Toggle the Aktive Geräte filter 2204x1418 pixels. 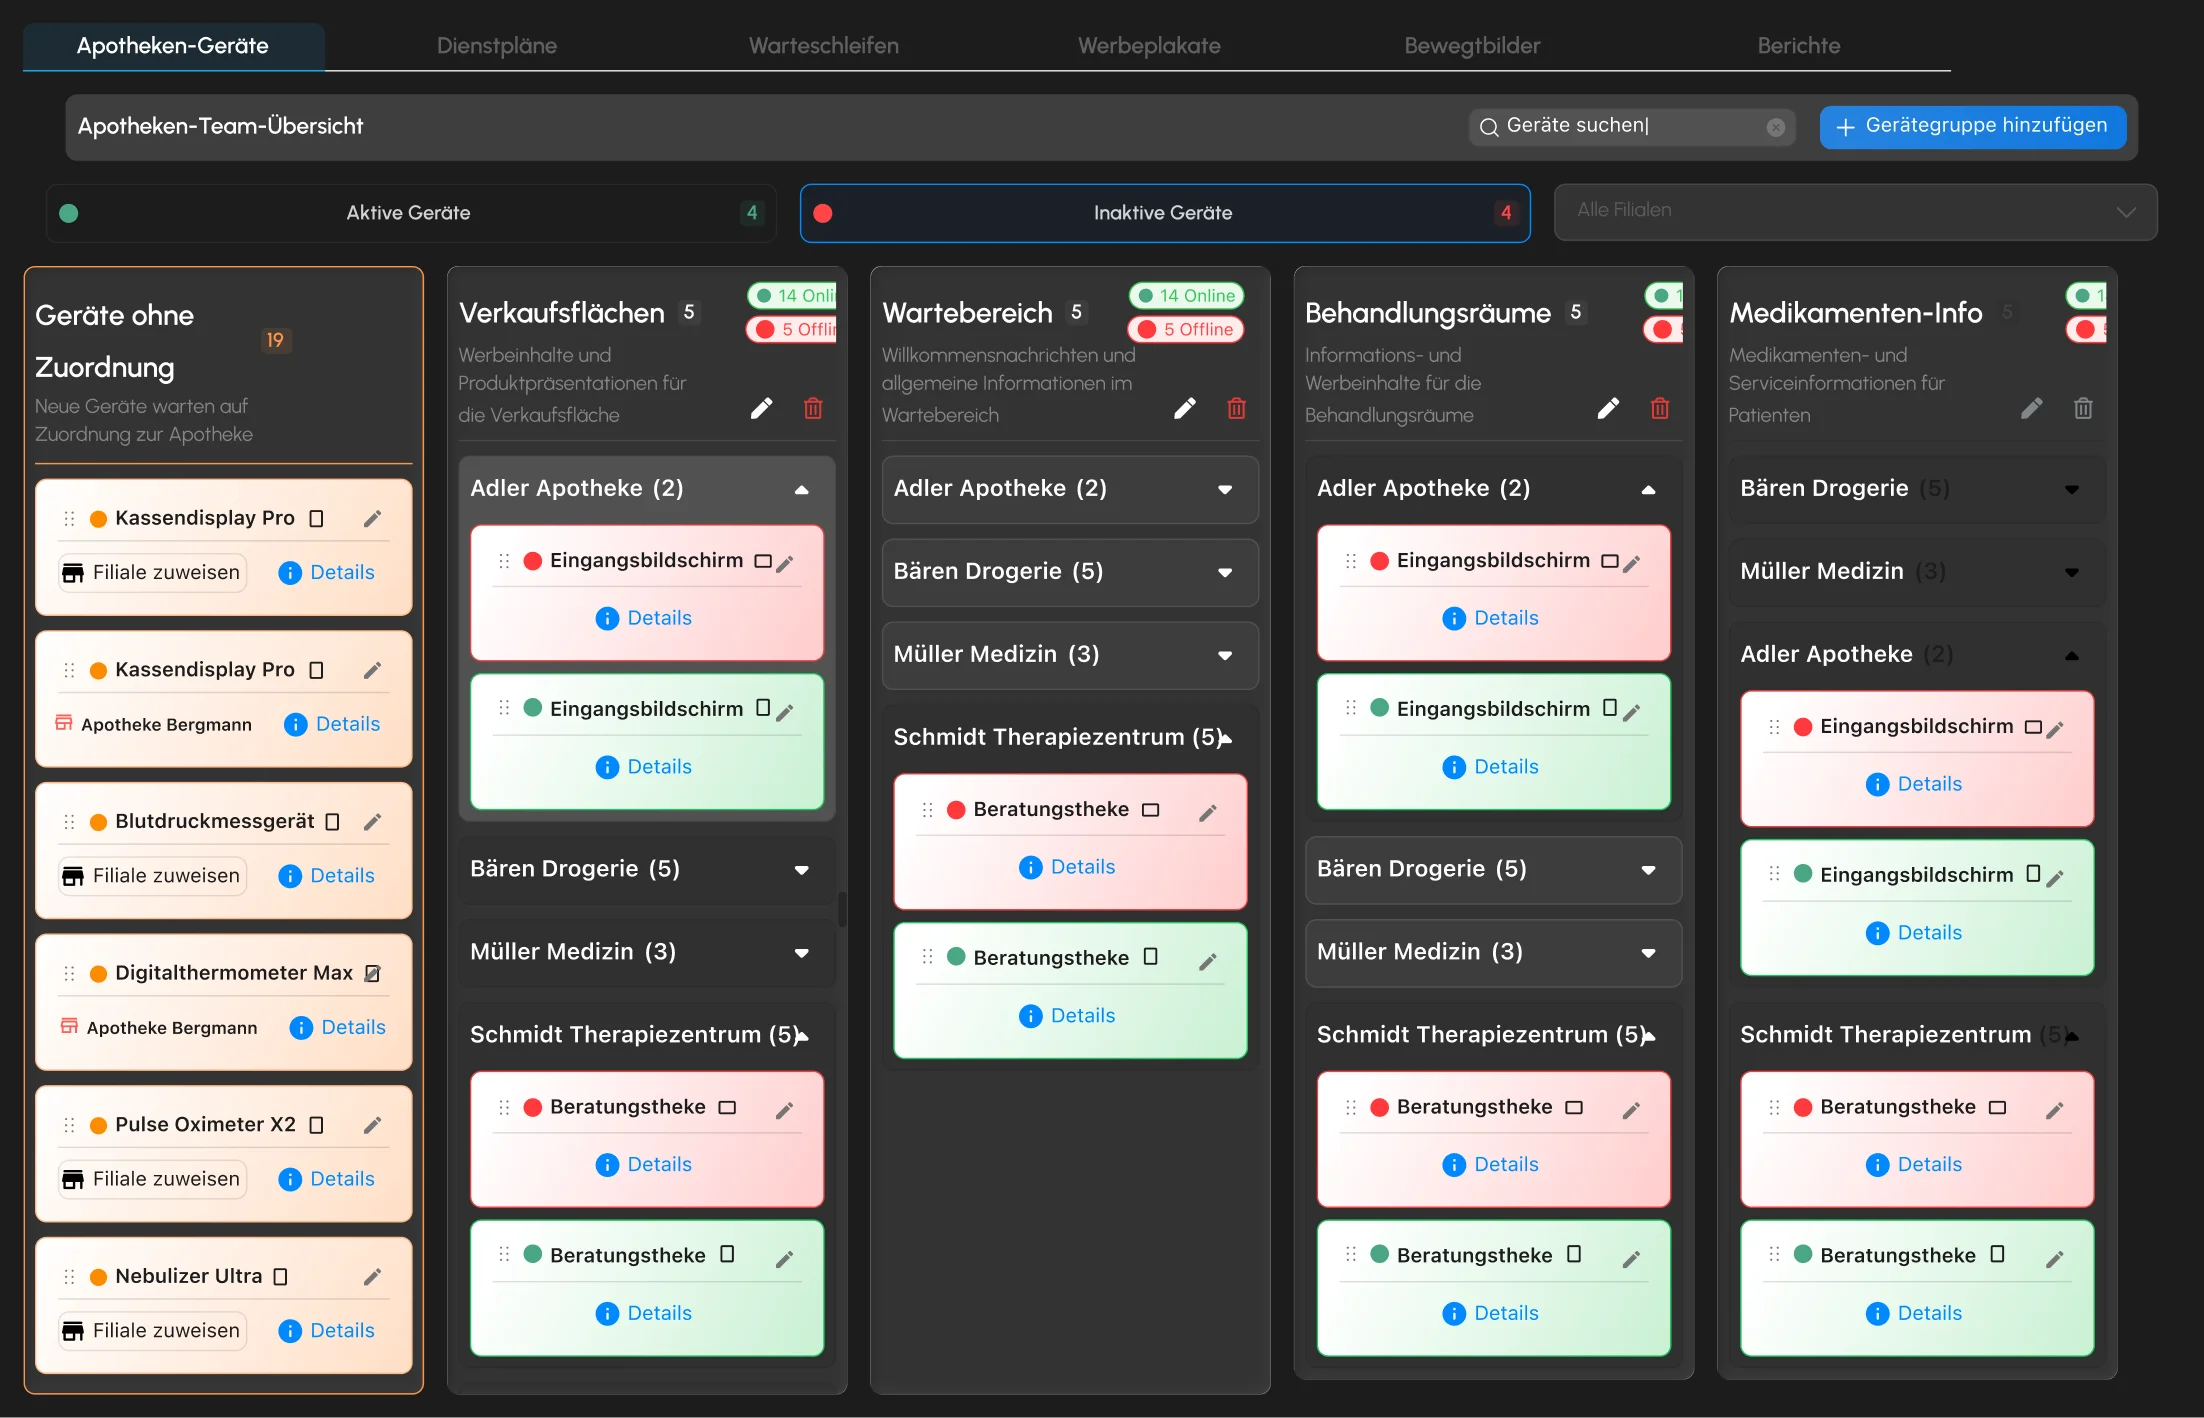click(x=411, y=213)
